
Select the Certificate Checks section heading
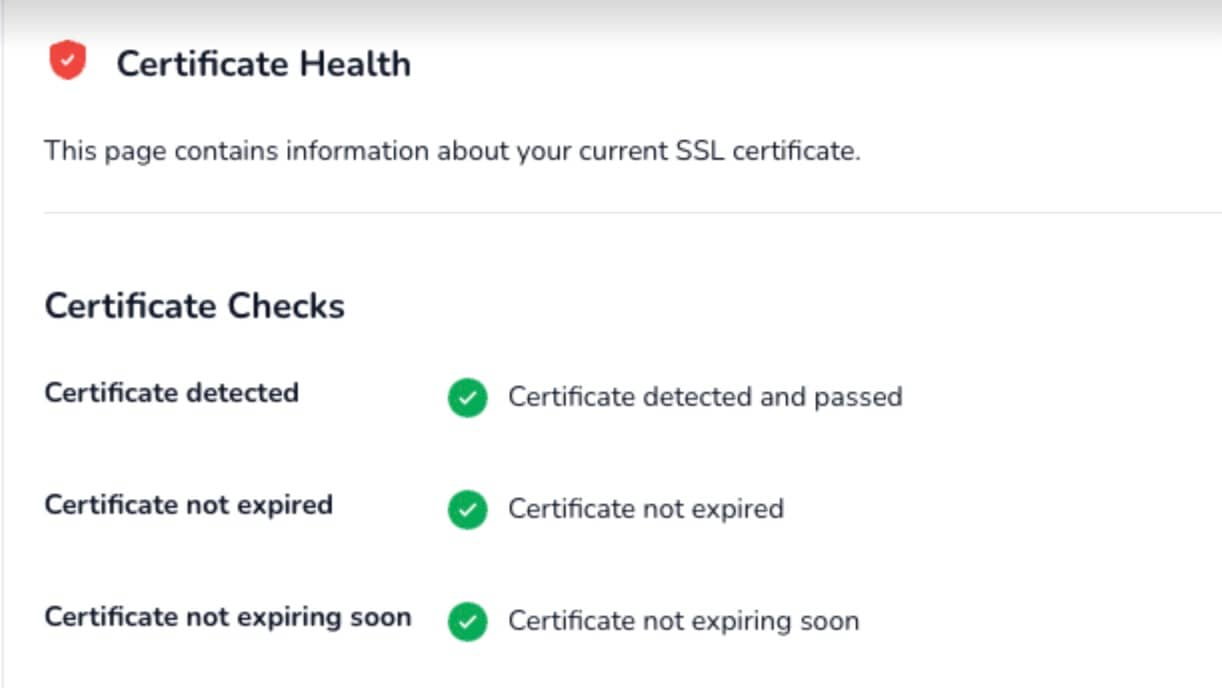pyautogui.click(x=195, y=305)
